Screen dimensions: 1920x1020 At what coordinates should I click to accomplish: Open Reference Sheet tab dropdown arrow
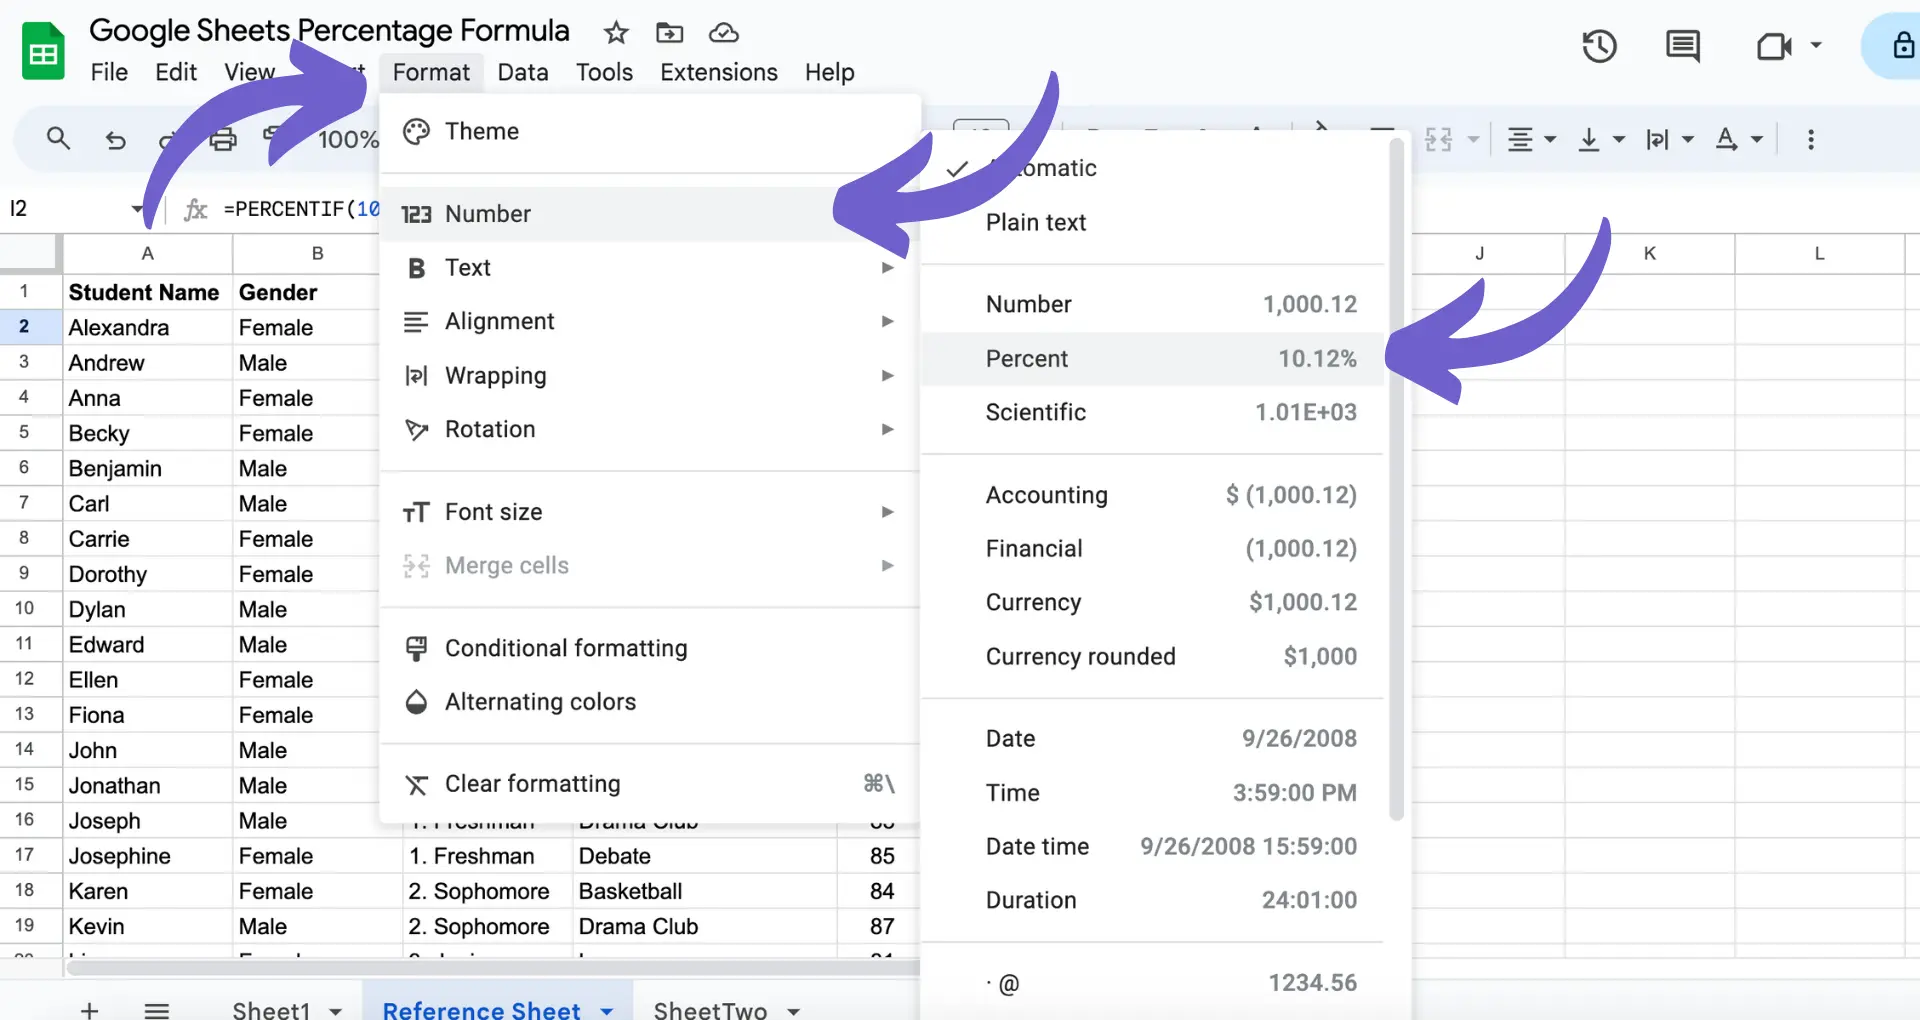click(607, 1011)
